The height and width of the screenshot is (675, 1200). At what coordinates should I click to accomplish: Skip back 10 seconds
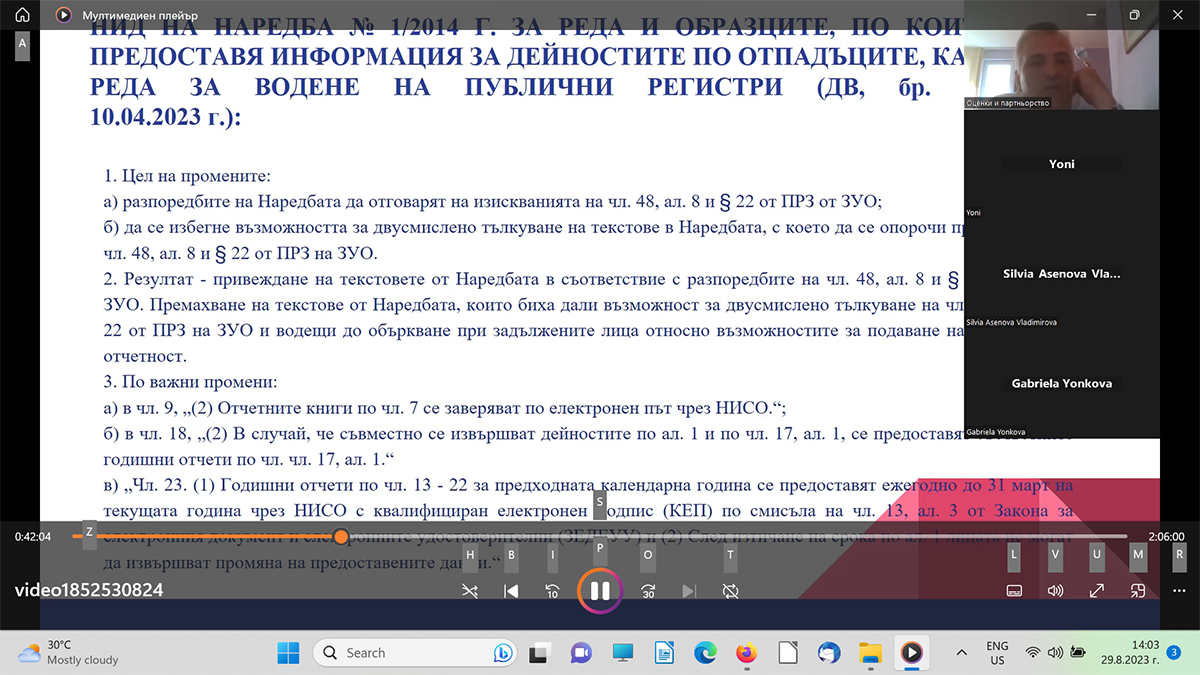click(552, 591)
